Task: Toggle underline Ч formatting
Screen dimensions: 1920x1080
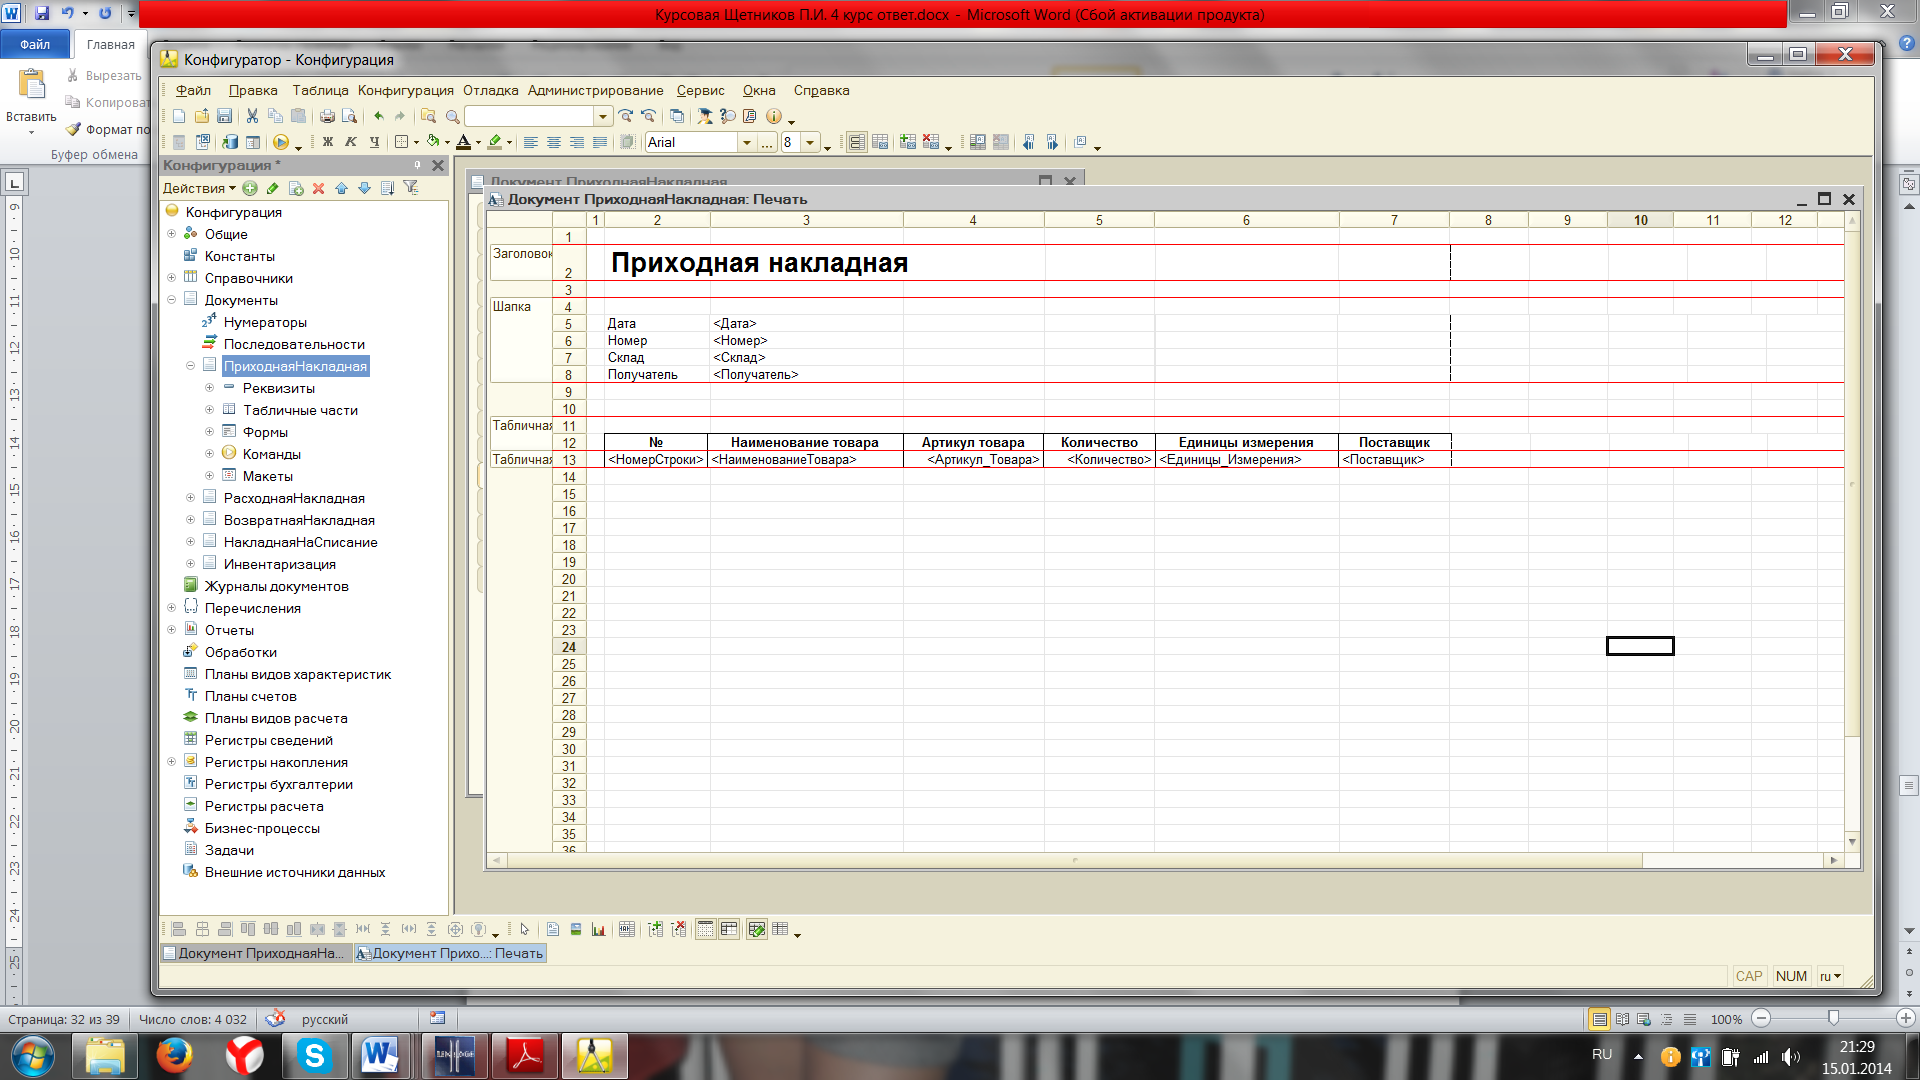Action: pyautogui.click(x=374, y=143)
